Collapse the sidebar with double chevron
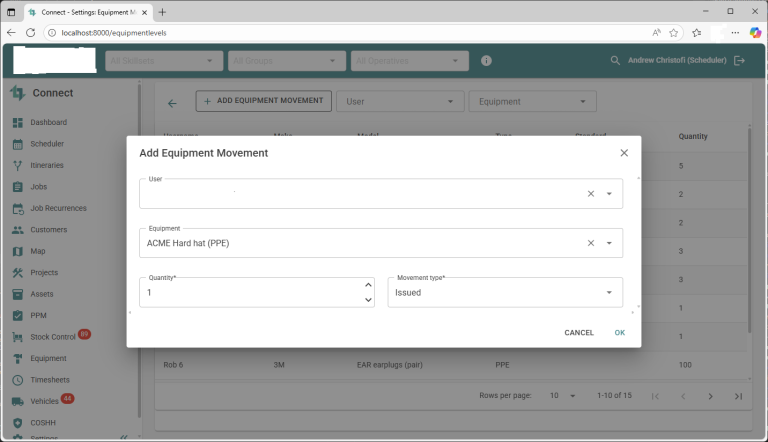The height and width of the screenshot is (442, 768). (124, 437)
